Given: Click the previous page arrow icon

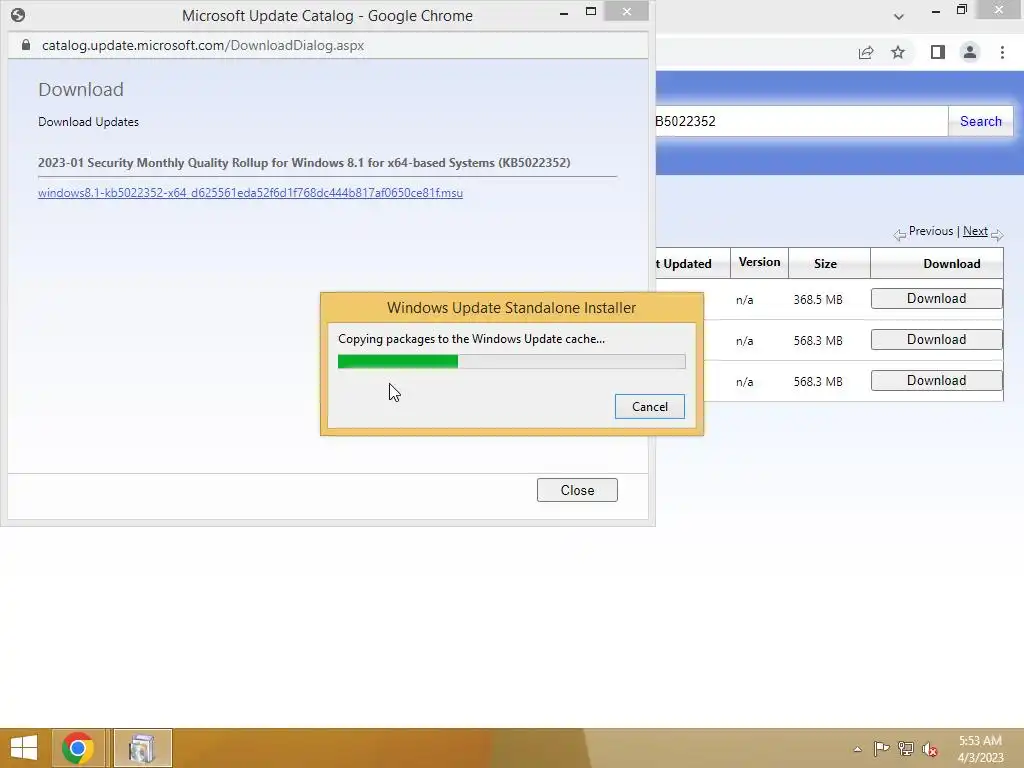Looking at the screenshot, I should 900,234.
